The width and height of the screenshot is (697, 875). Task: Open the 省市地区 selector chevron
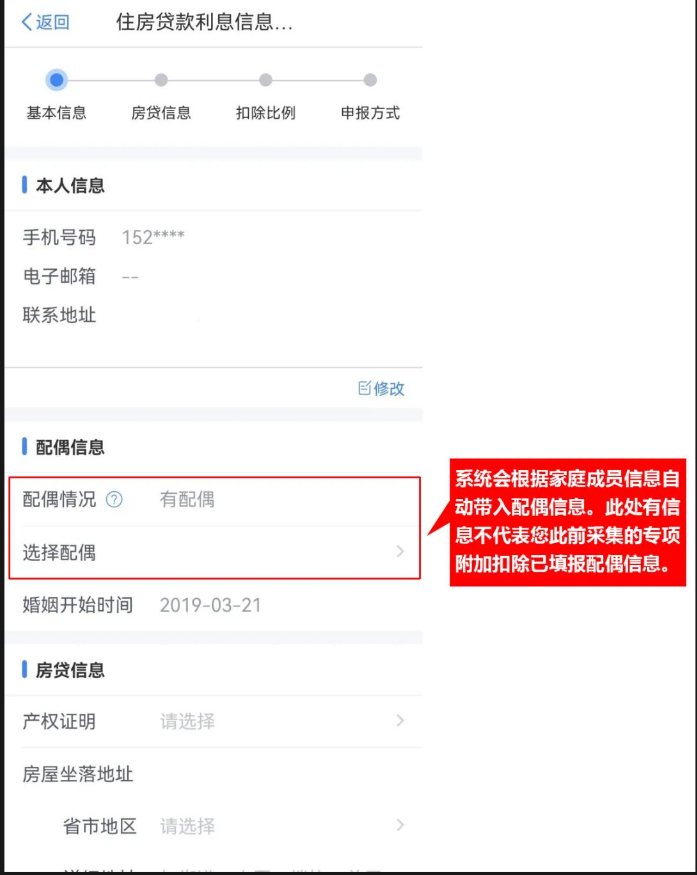(400, 825)
